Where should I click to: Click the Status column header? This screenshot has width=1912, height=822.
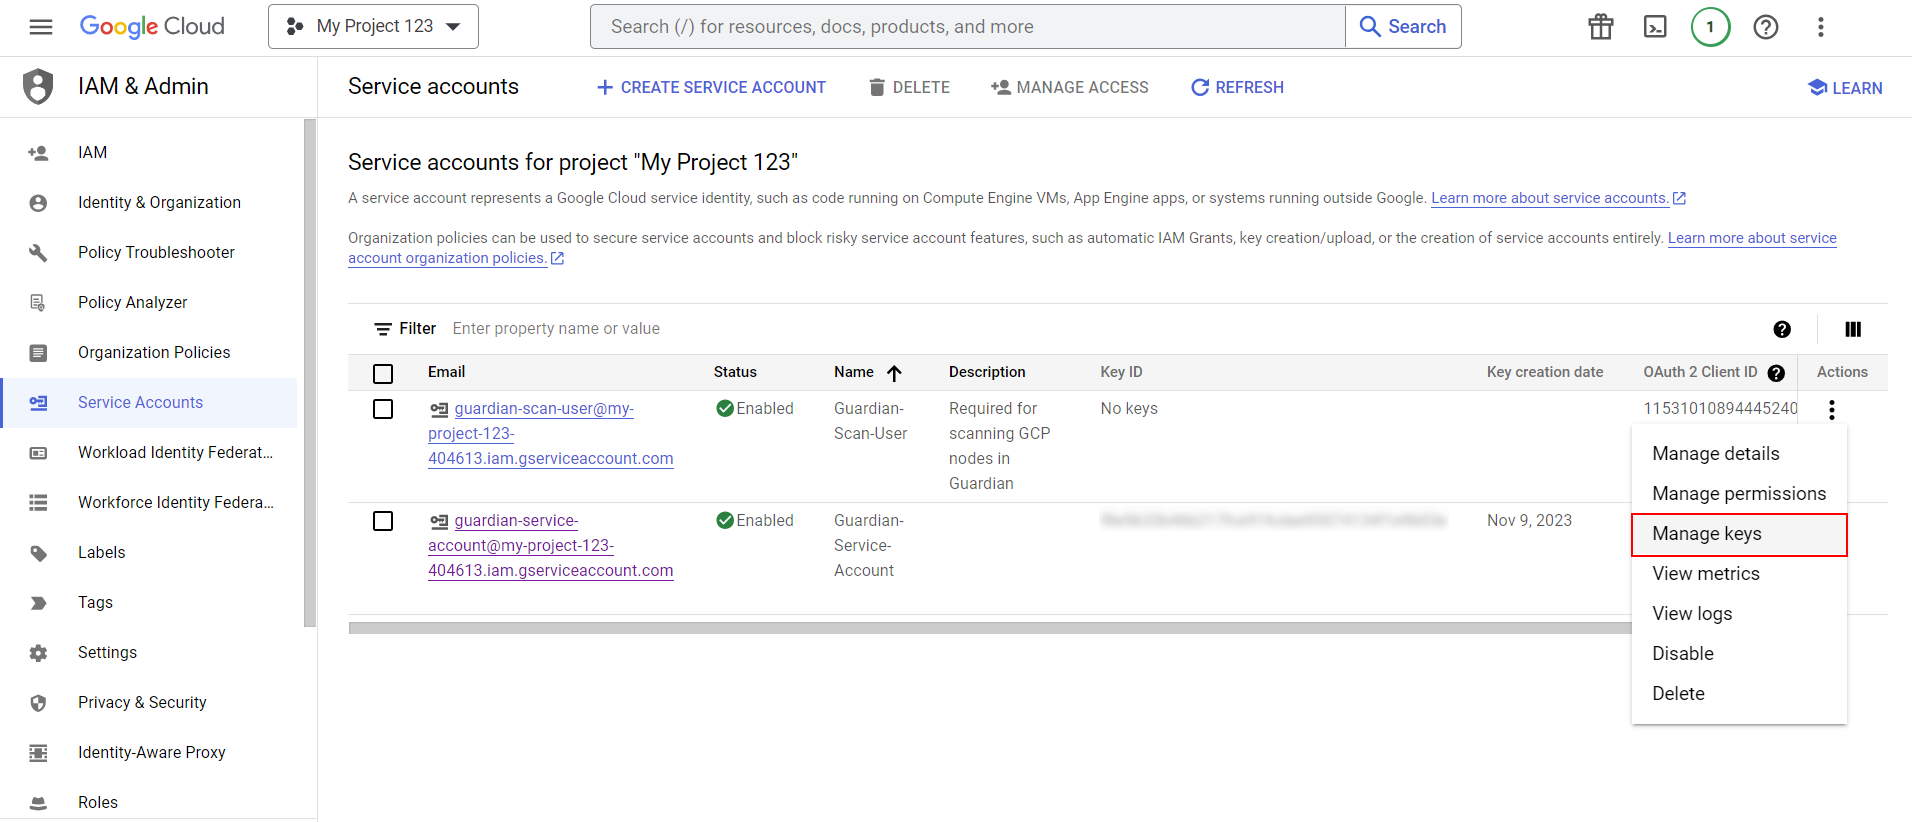(735, 372)
